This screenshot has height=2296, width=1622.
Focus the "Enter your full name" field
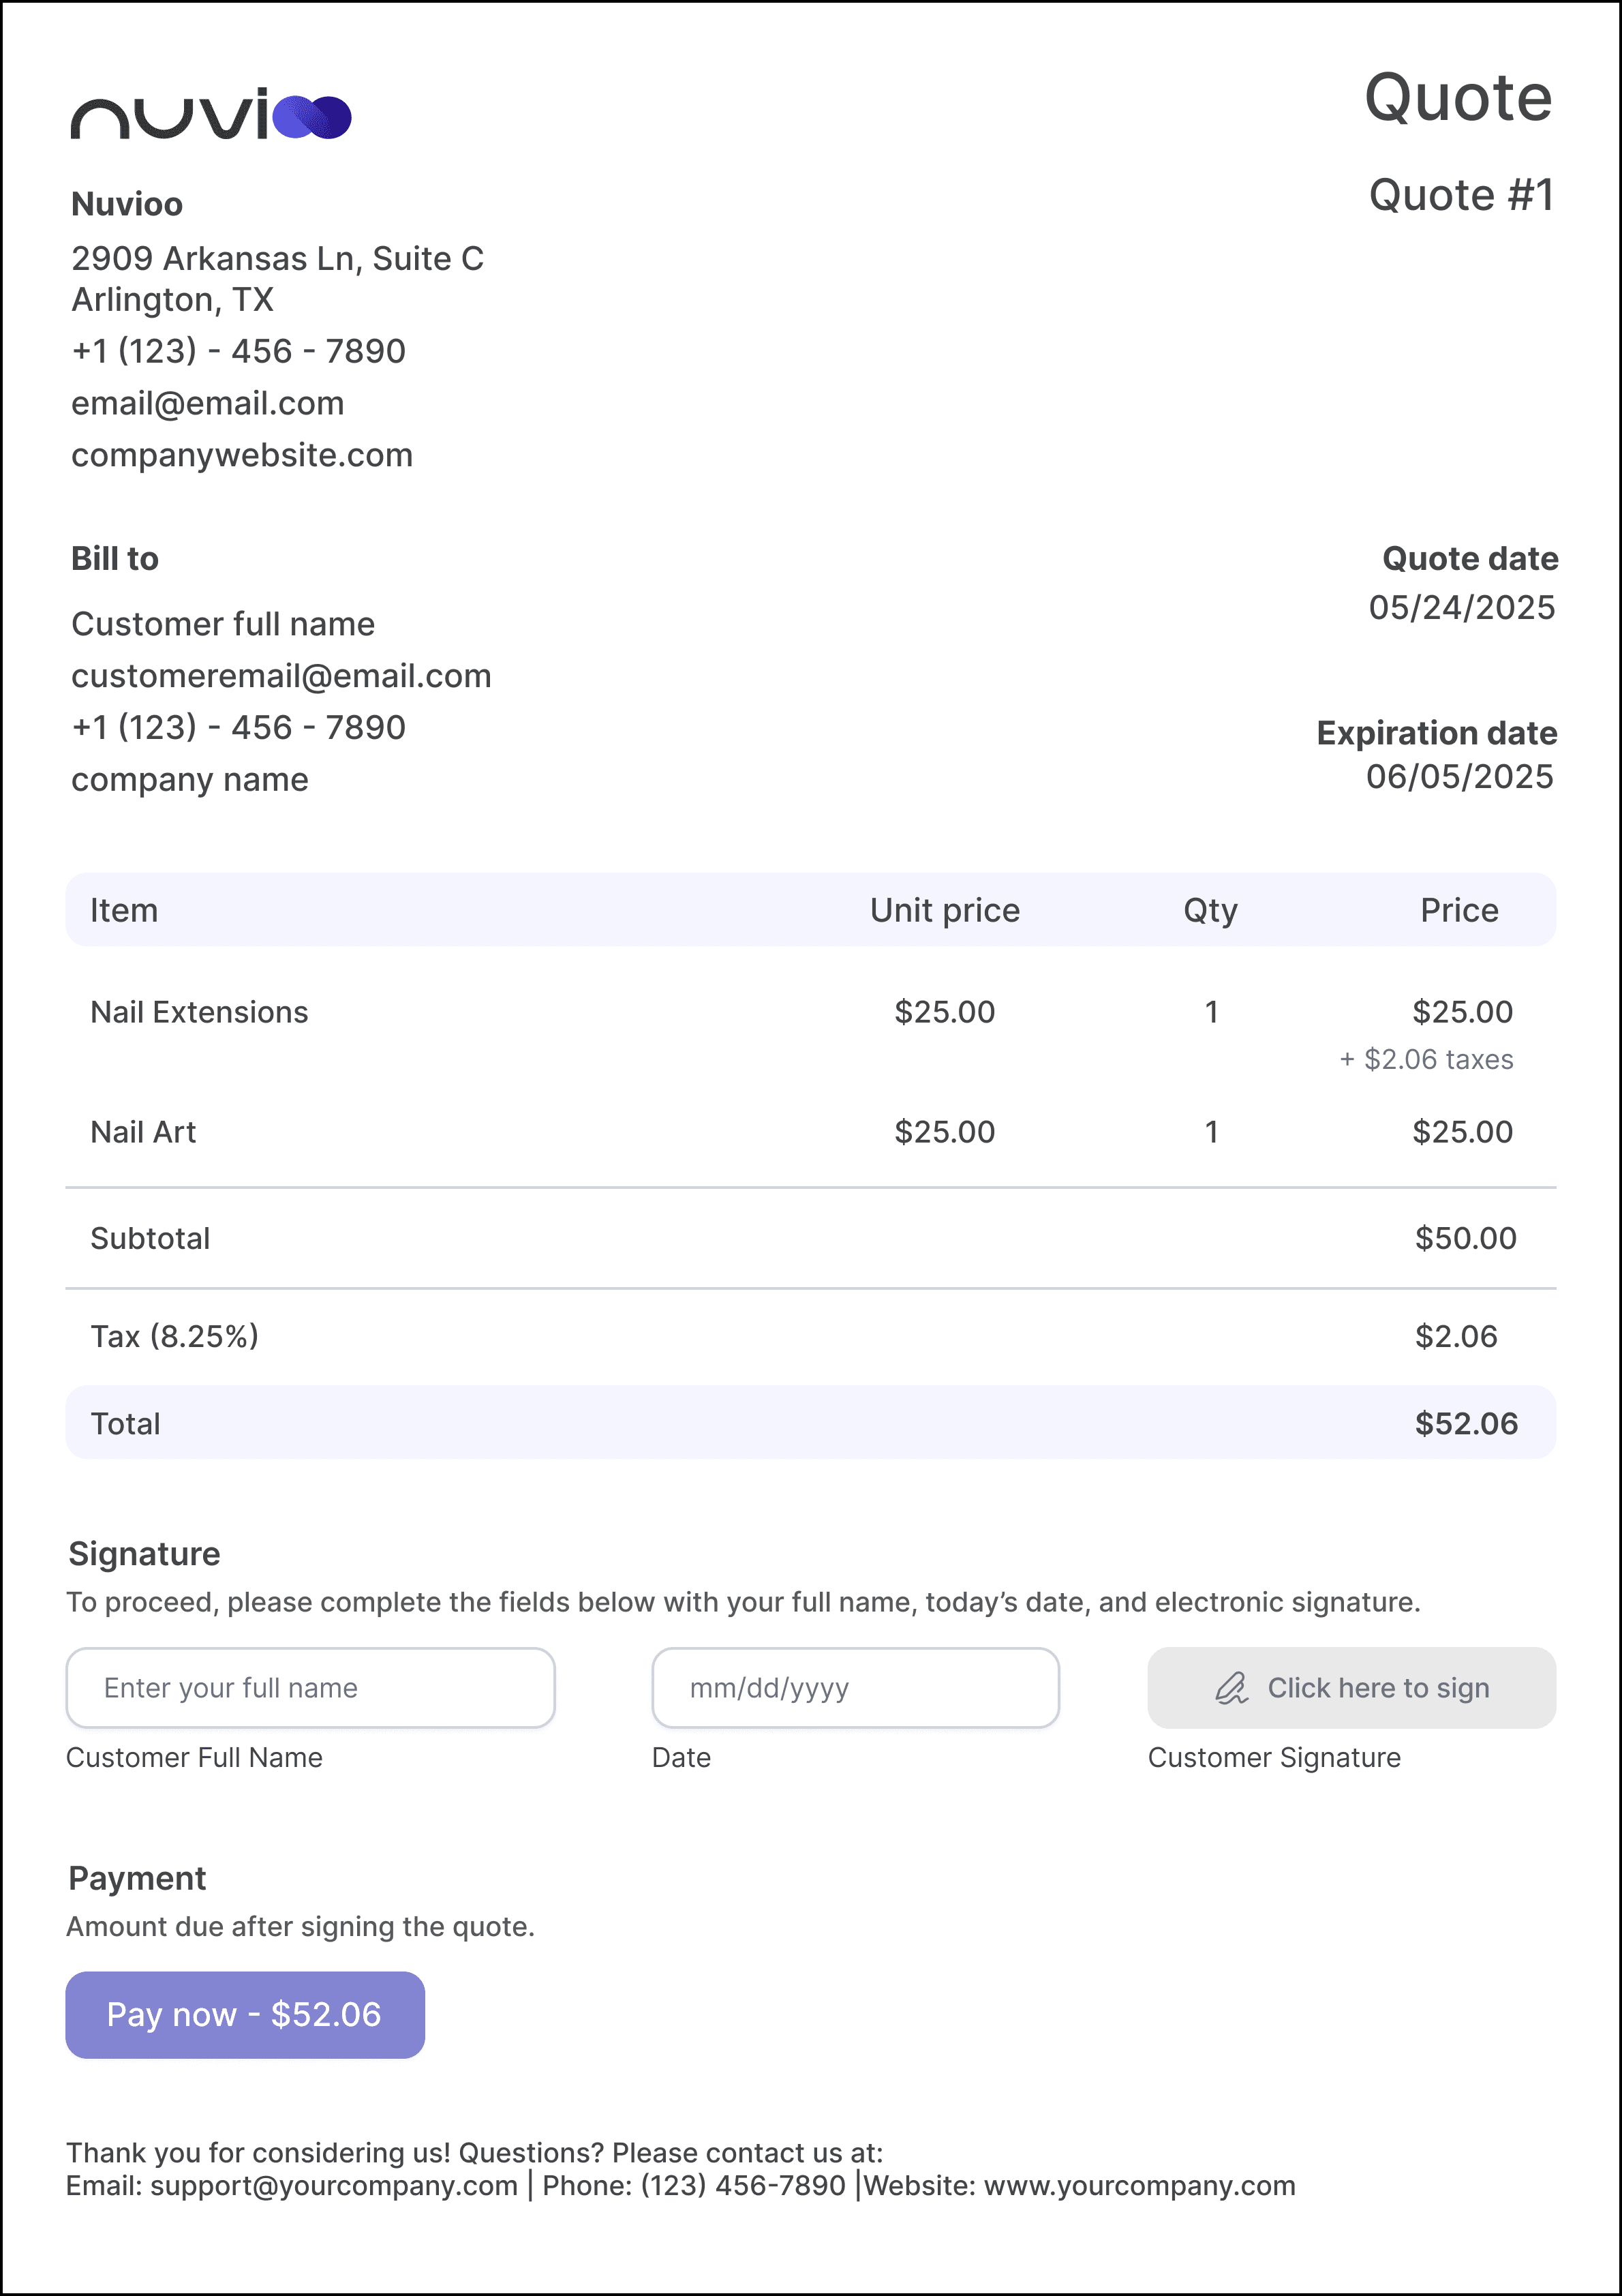click(x=310, y=1688)
